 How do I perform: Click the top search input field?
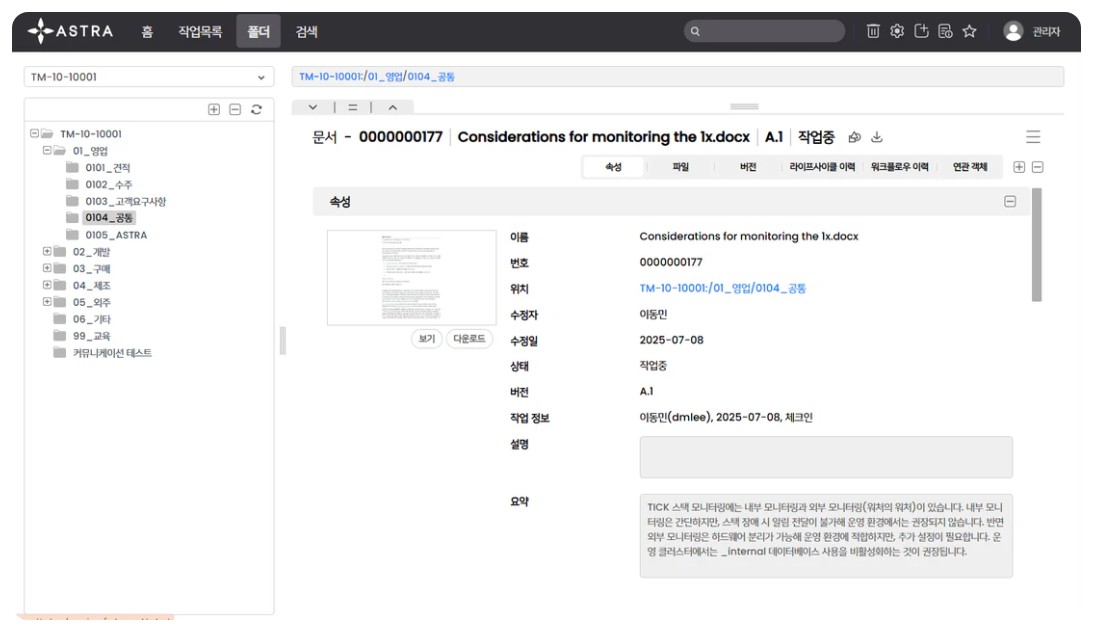coord(765,31)
